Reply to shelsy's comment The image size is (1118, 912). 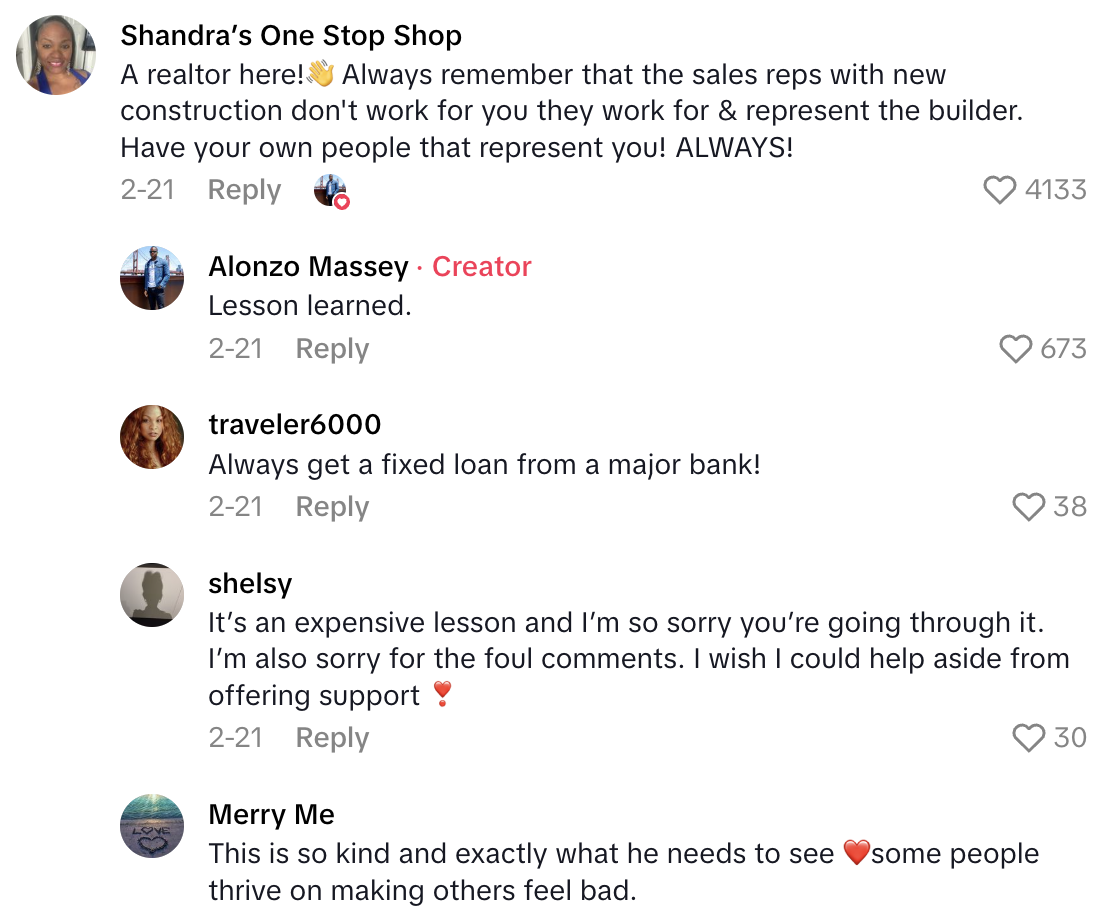click(x=332, y=738)
